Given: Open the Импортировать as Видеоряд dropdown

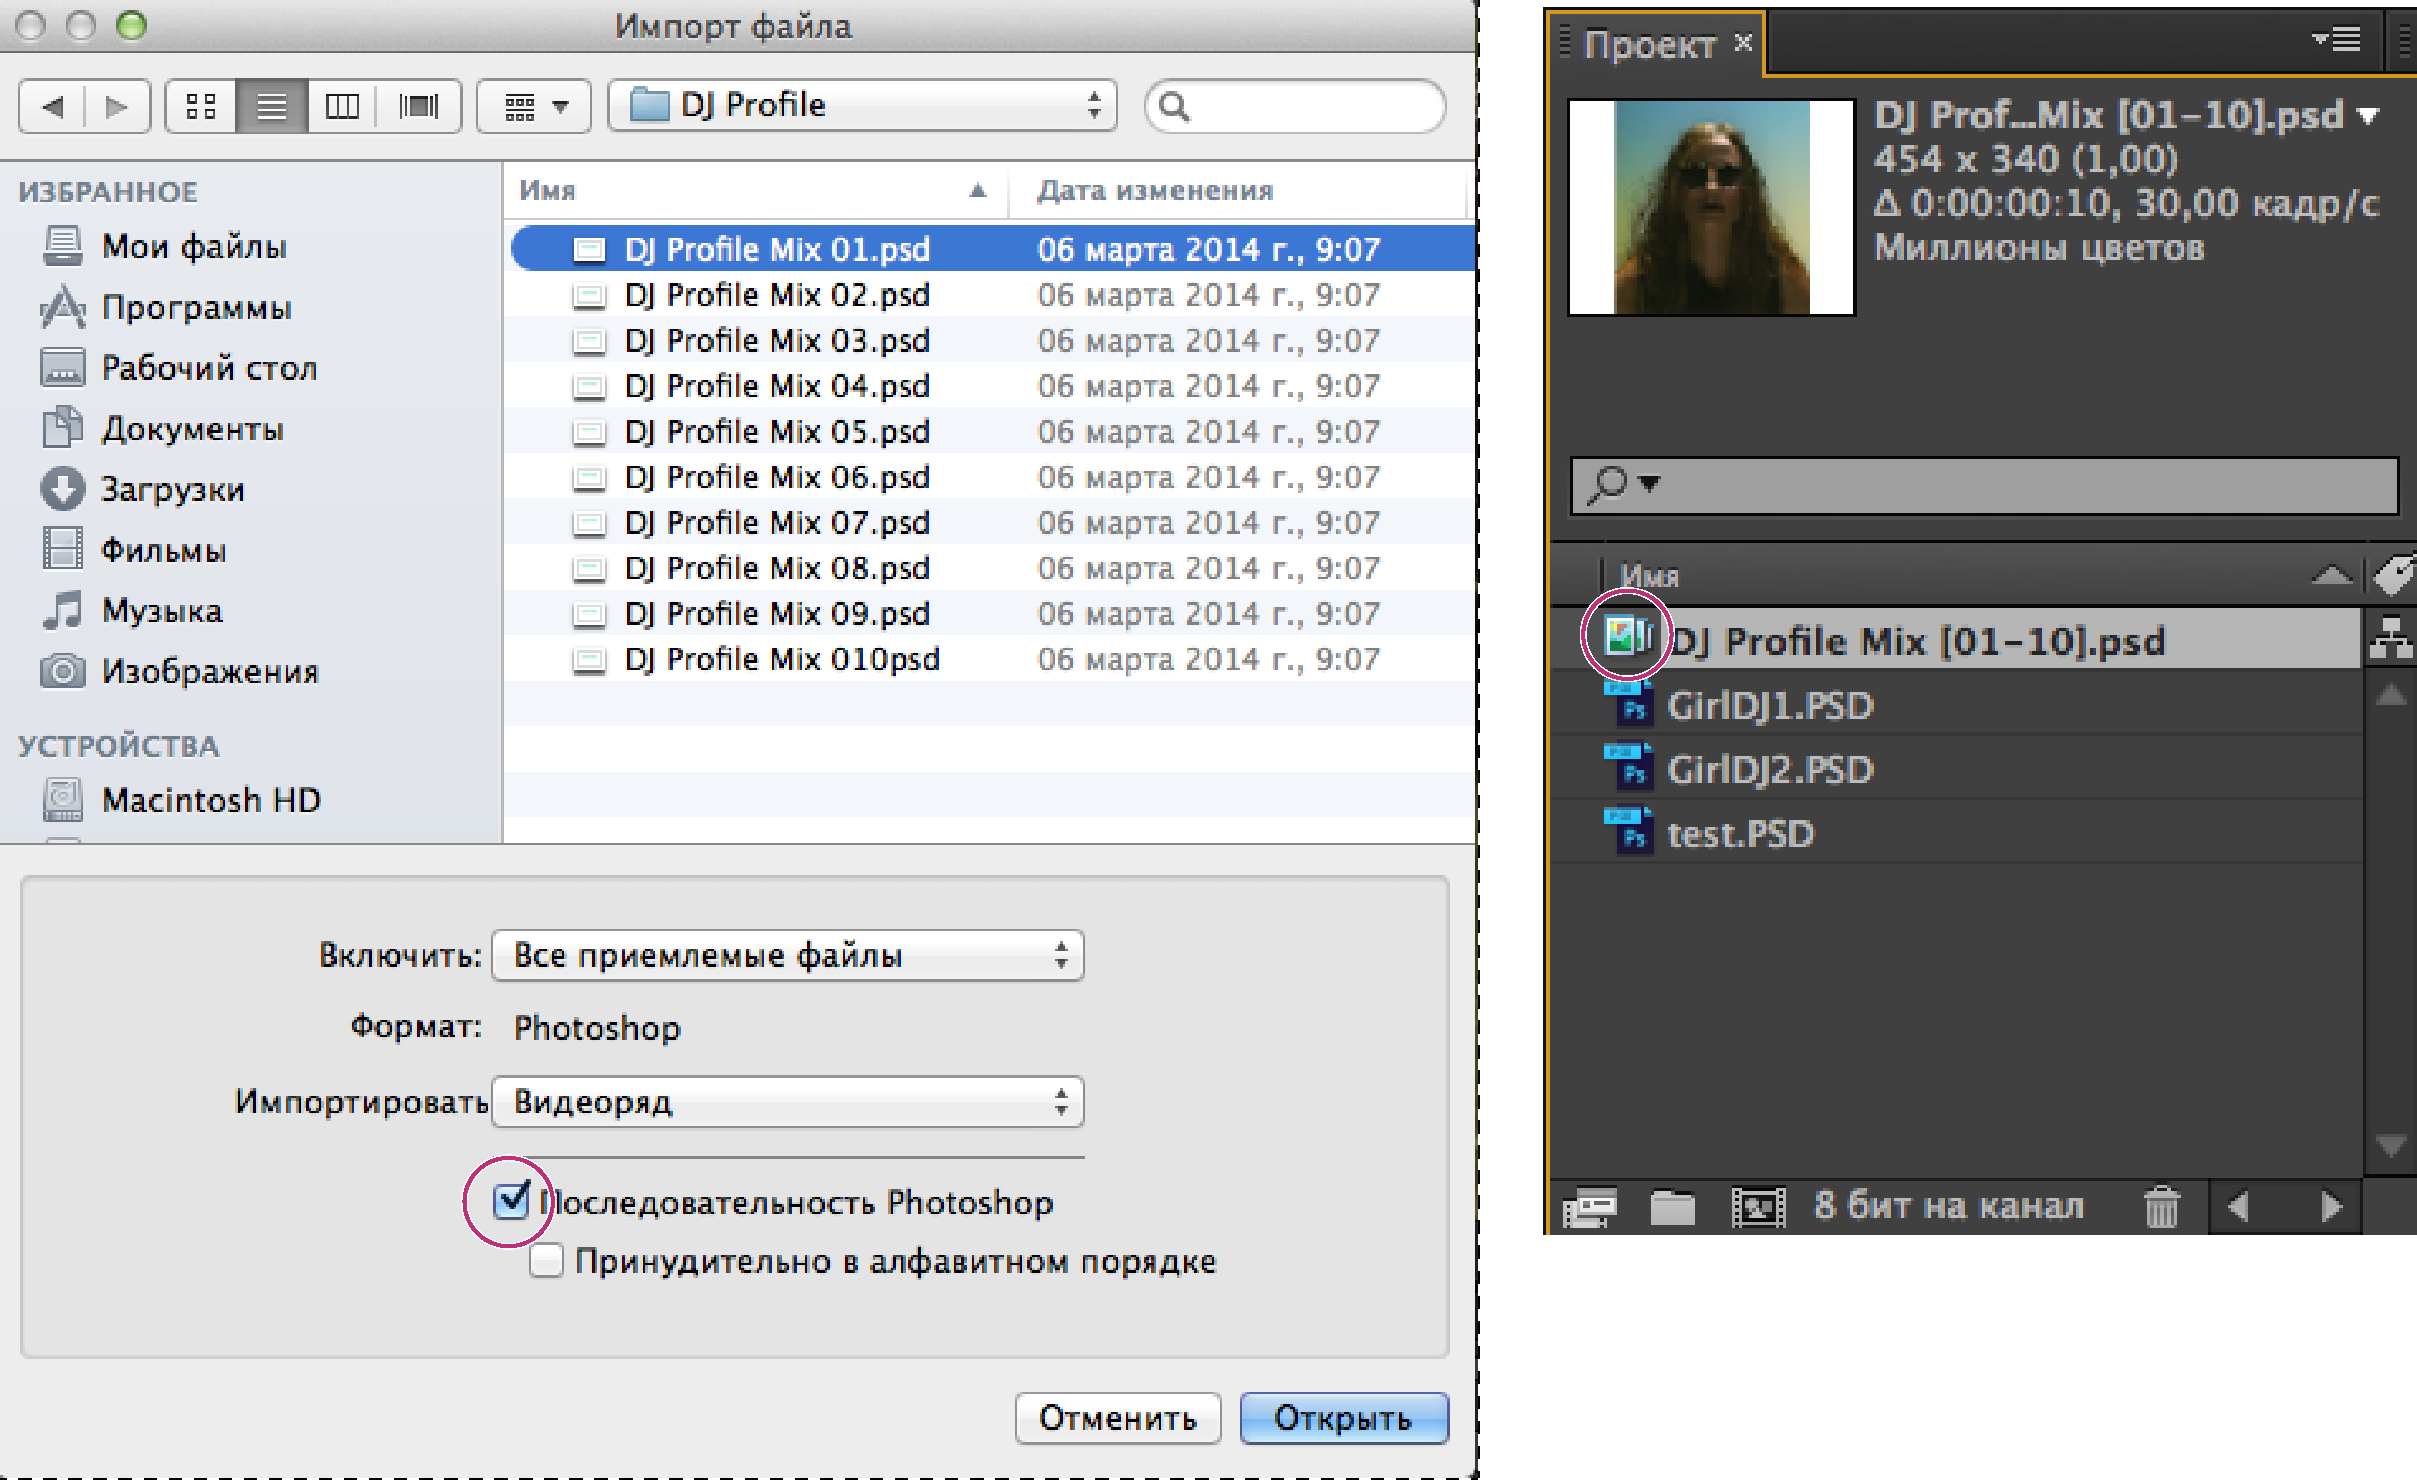Looking at the screenshot, I should [x=788, y=1102].
